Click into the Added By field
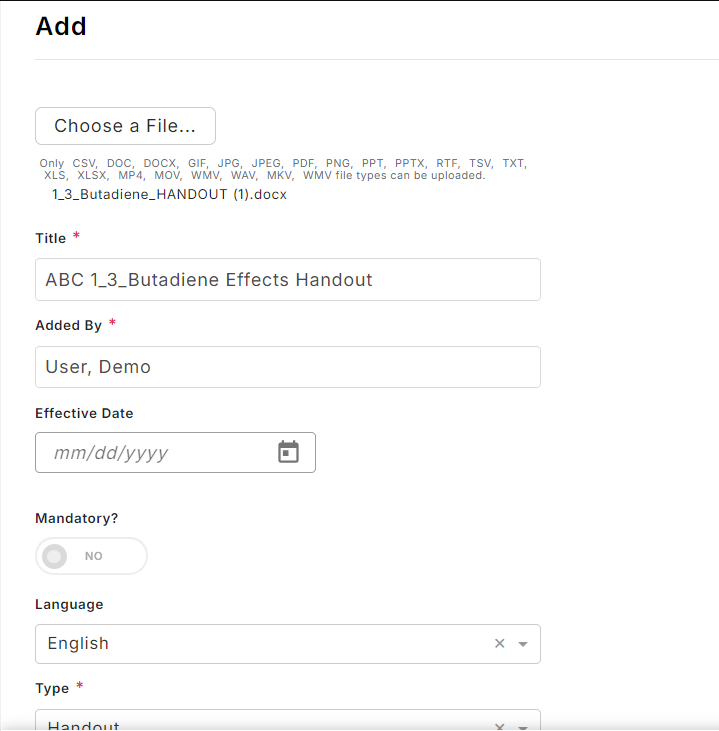The height and width of the screenshot is (731, 719). point(288,367)
